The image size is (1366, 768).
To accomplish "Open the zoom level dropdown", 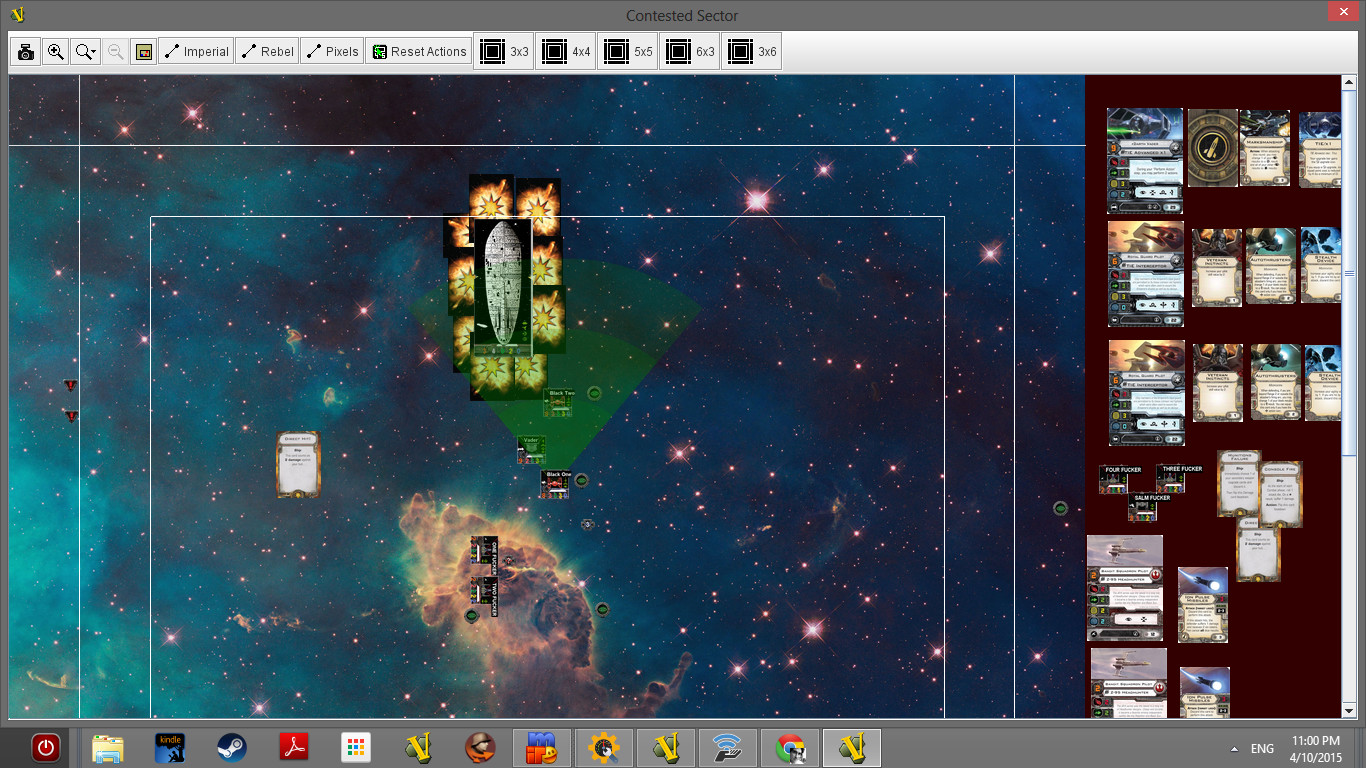I will [x=86, y=52].
